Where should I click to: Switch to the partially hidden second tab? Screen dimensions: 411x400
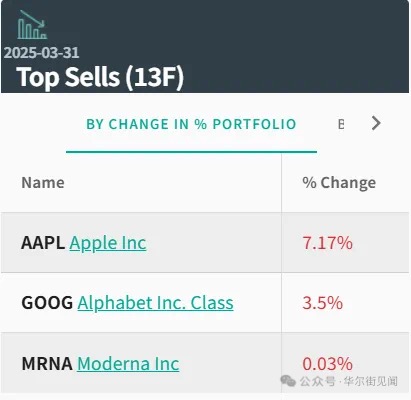click(x=341, y=124)
